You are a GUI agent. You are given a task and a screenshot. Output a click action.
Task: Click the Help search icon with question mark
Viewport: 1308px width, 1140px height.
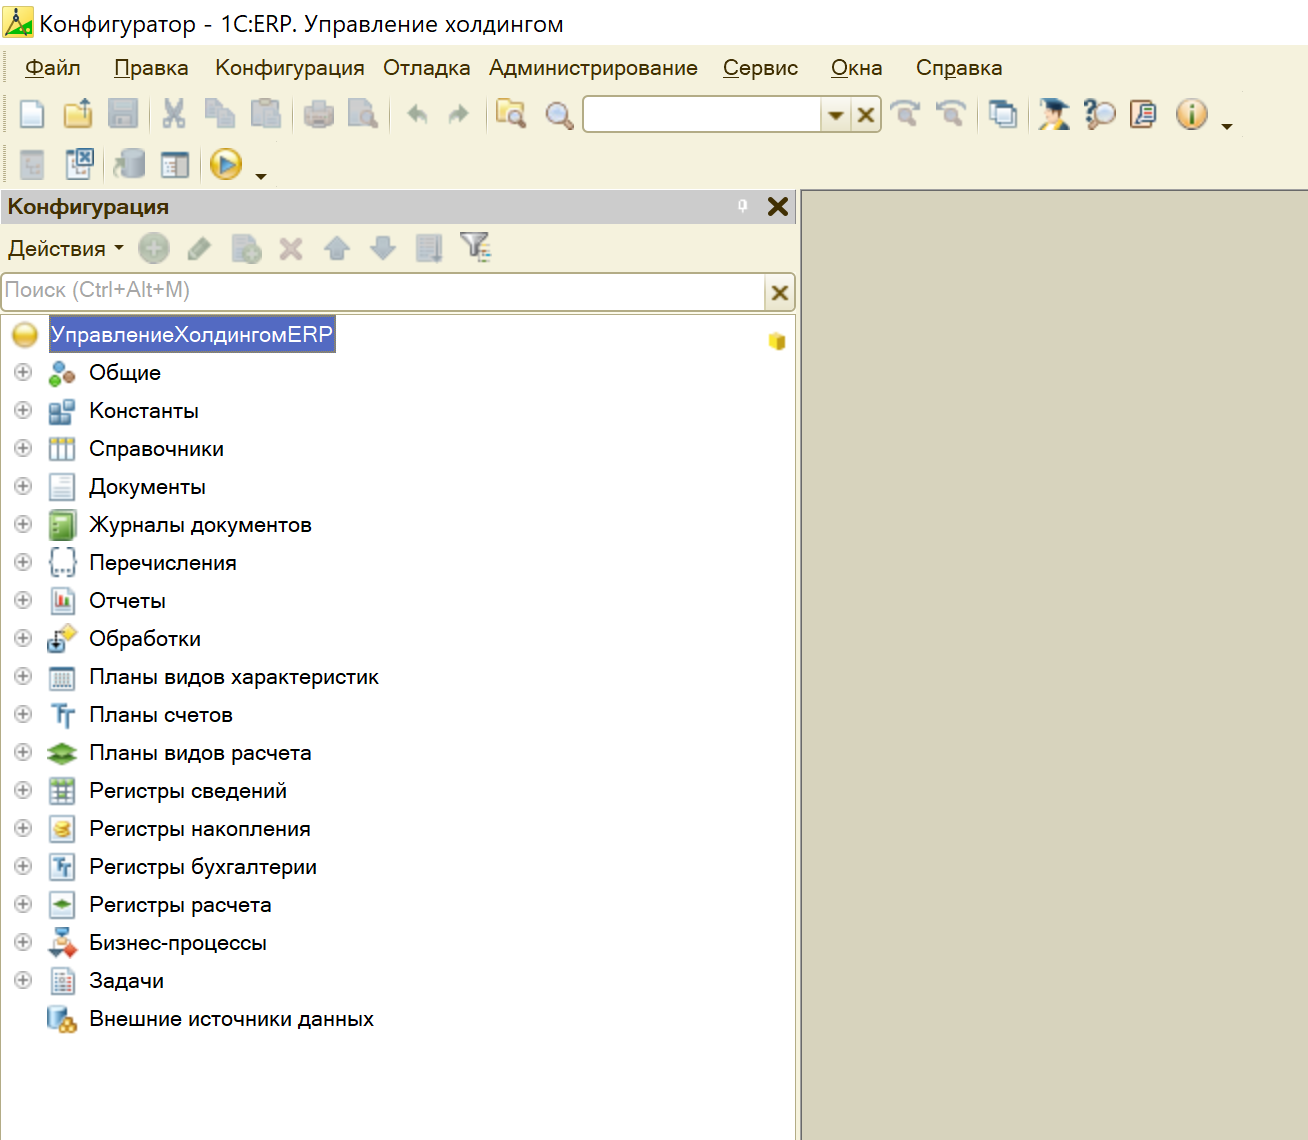pos(1099,114)
